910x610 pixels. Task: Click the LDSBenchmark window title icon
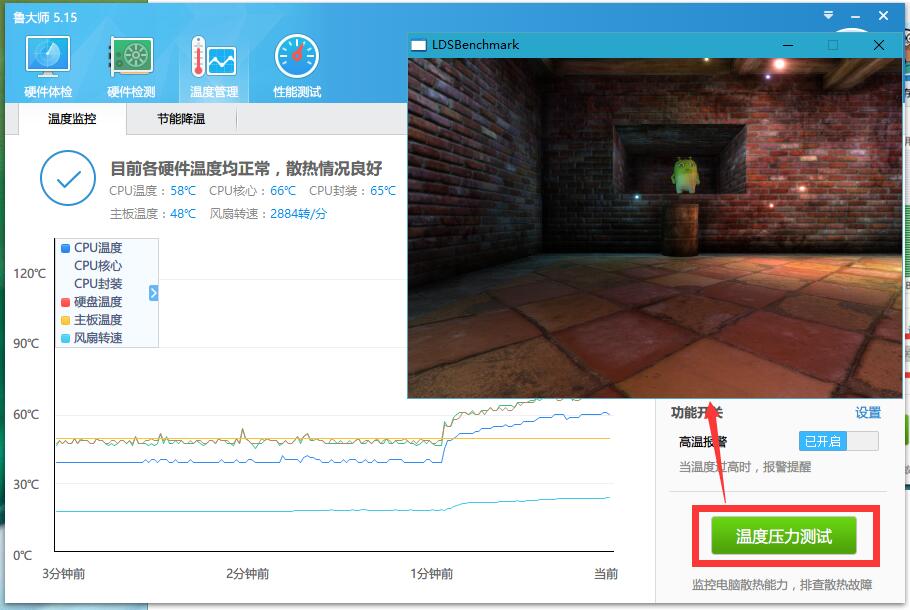point(419,45)
